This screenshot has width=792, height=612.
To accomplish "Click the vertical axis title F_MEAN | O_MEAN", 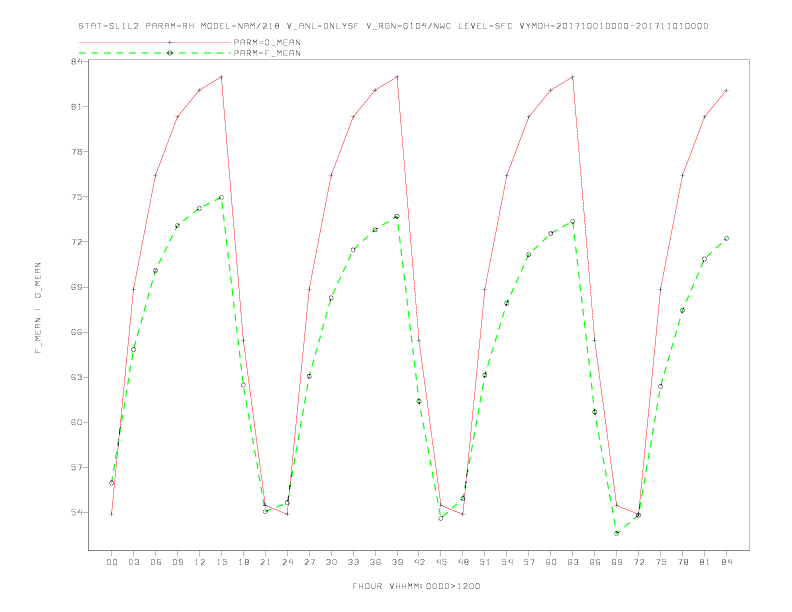I will [38, 308].
